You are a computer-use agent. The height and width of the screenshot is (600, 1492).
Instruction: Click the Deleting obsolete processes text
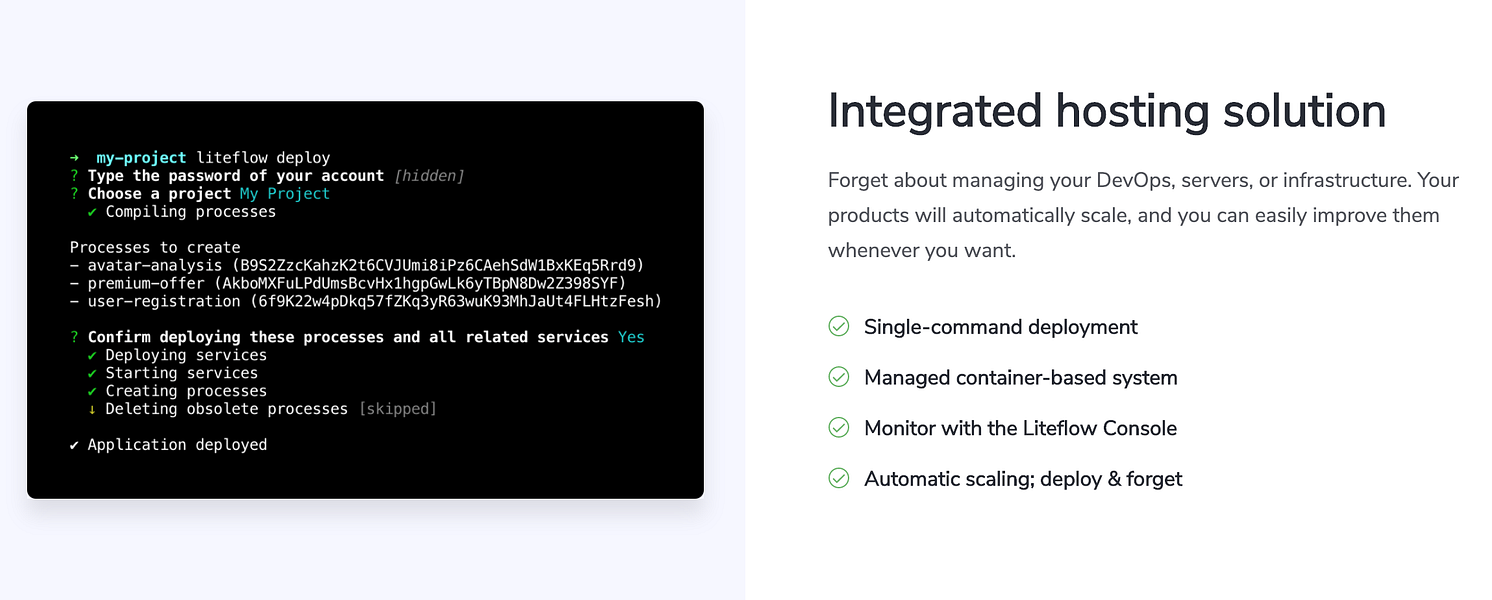tap(227, 409)
